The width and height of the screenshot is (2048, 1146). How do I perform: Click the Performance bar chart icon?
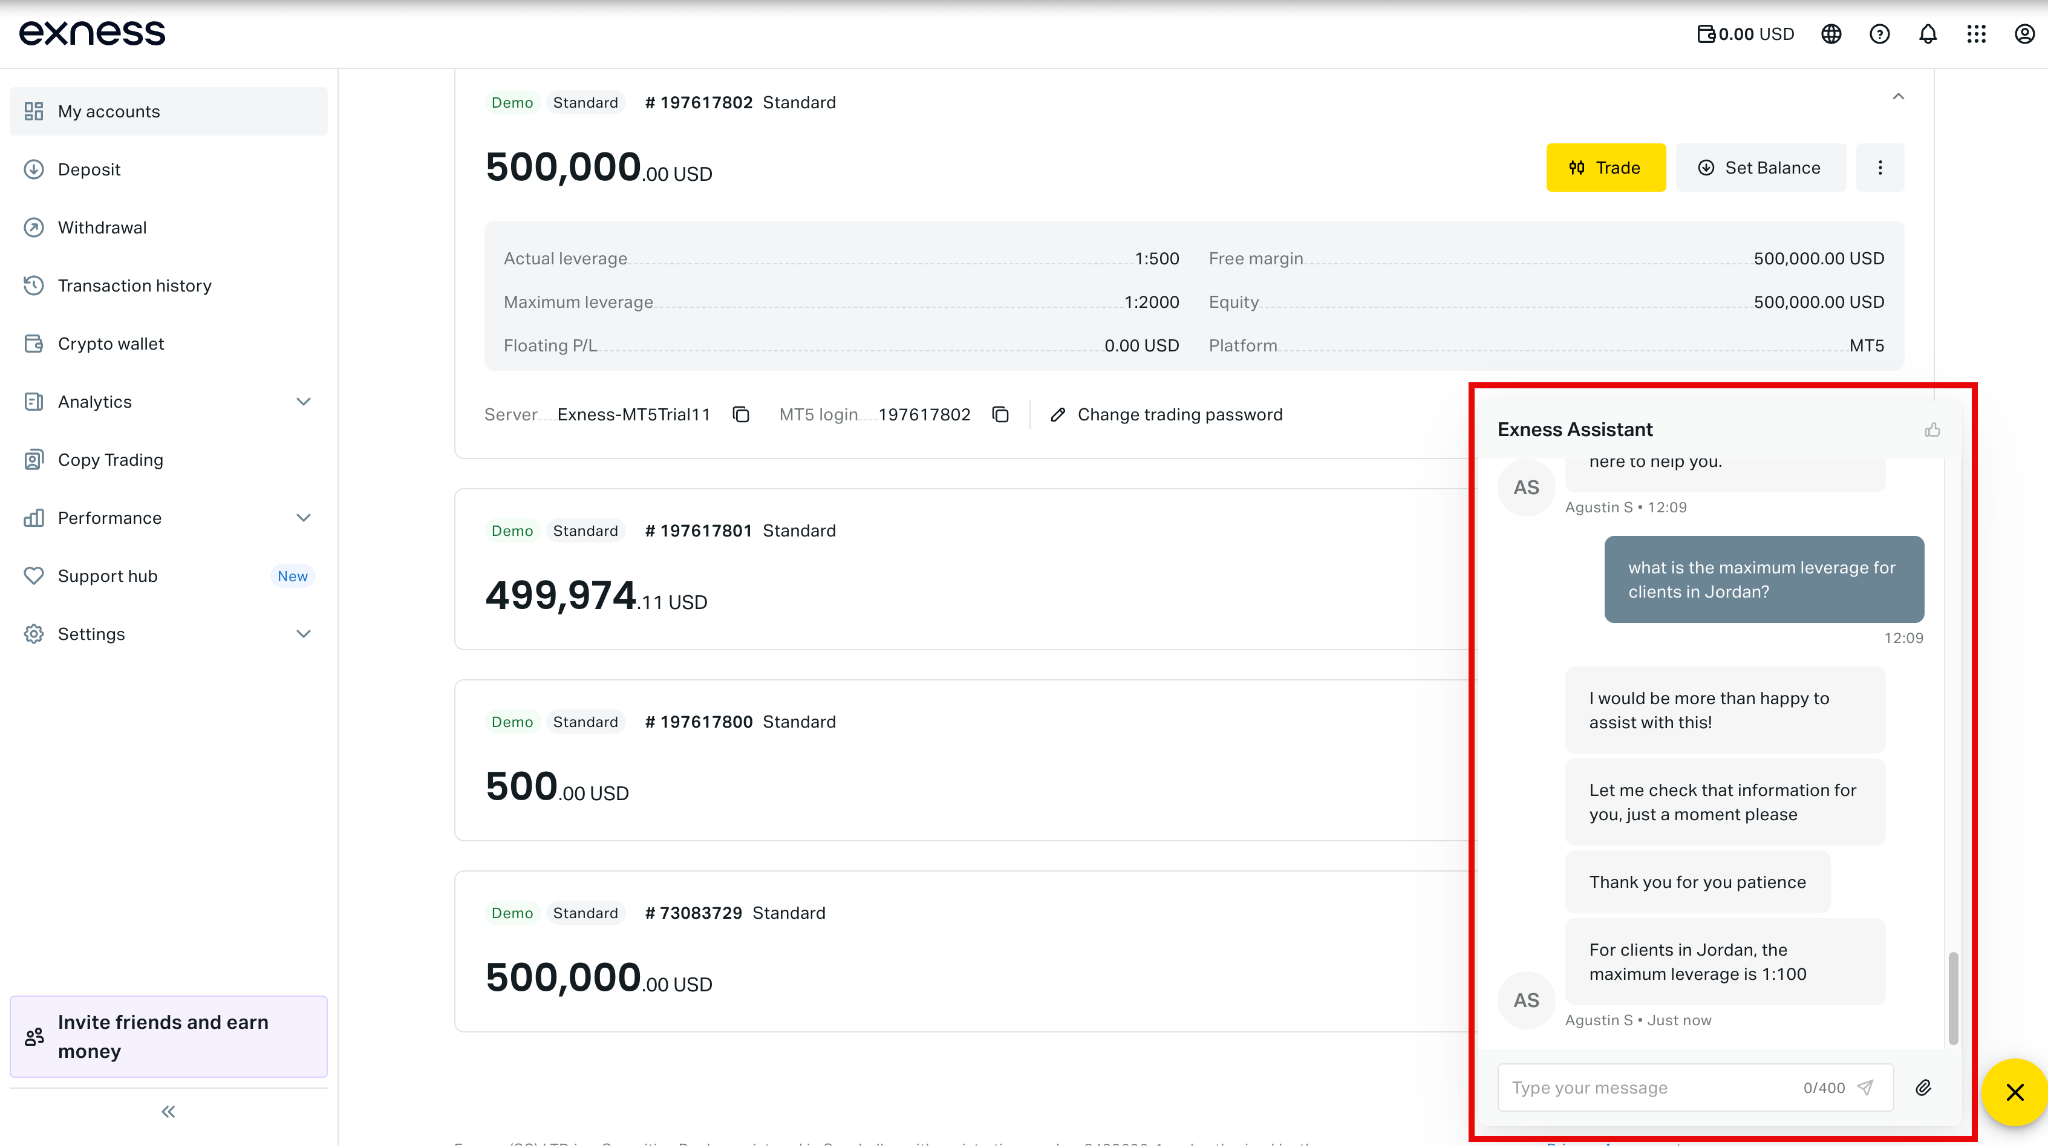click(34, 517)
